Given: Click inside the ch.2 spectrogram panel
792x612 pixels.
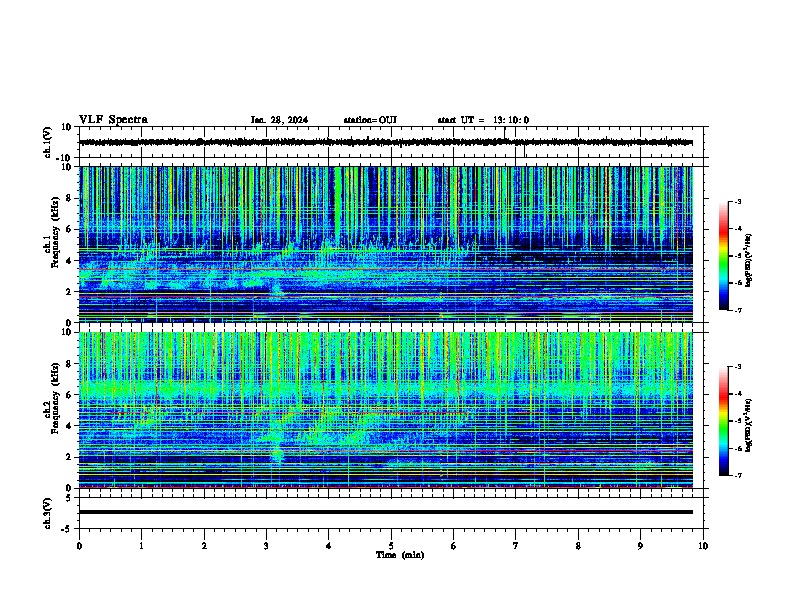Looking at the screenshot, I should pos(385,410).
